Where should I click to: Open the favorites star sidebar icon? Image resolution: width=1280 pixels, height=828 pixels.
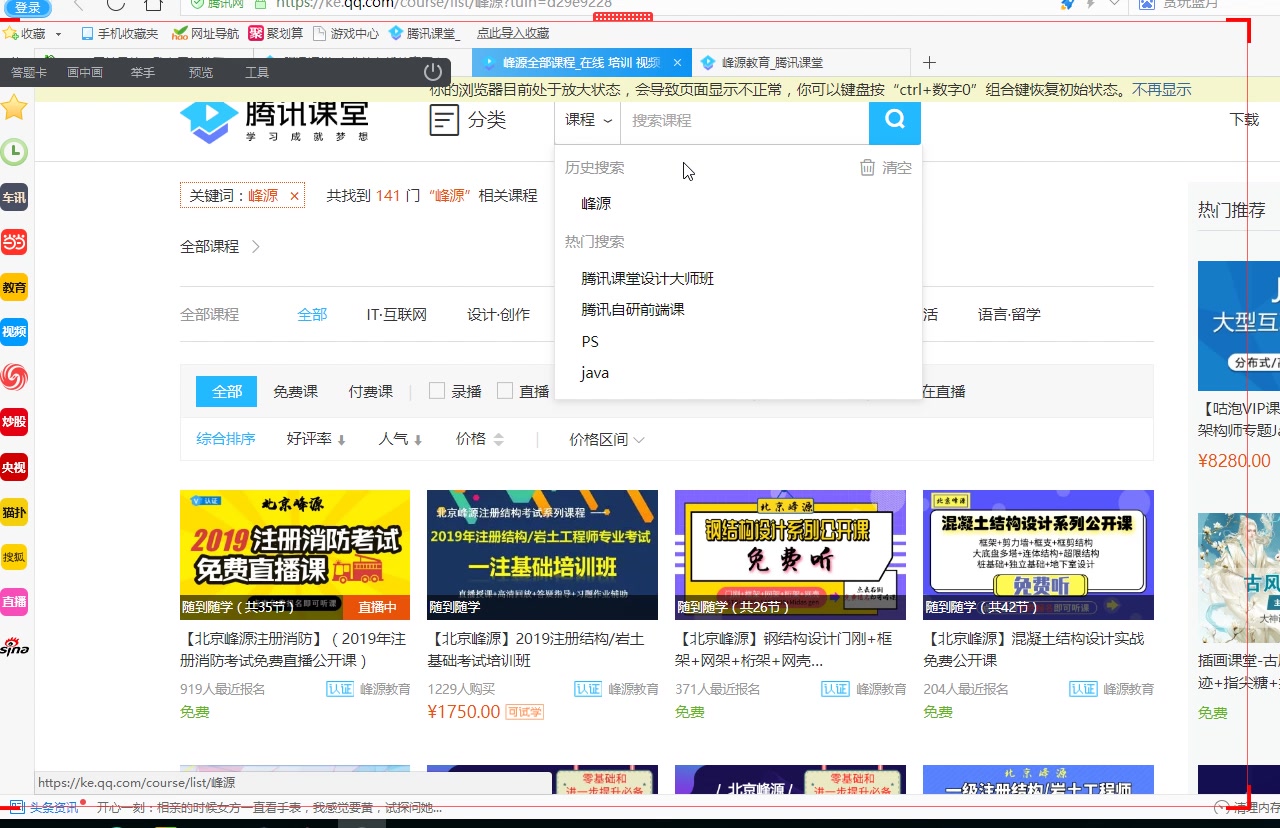(x=14, y=107)
